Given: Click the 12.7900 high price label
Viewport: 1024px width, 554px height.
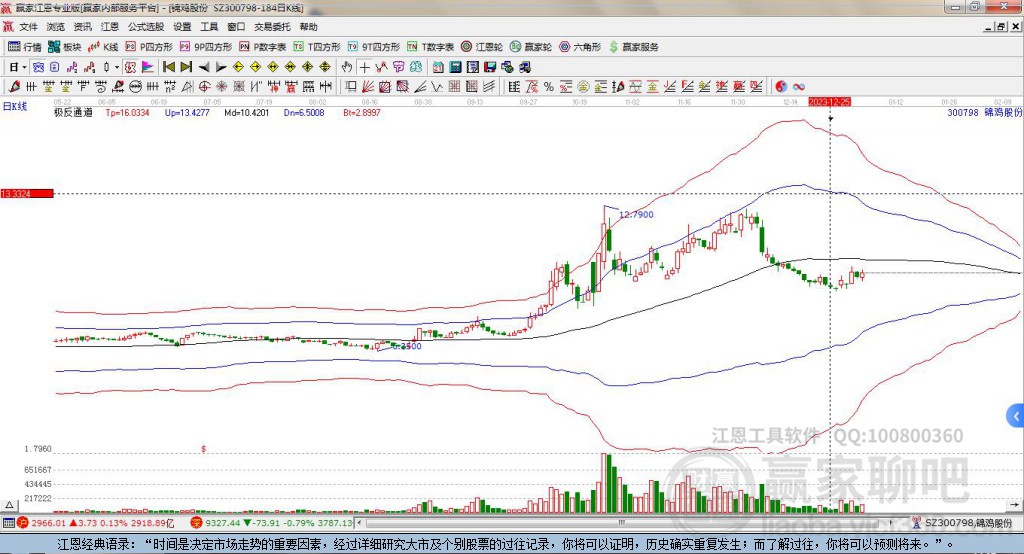Looking at the screenshot, I should [636, 214].
